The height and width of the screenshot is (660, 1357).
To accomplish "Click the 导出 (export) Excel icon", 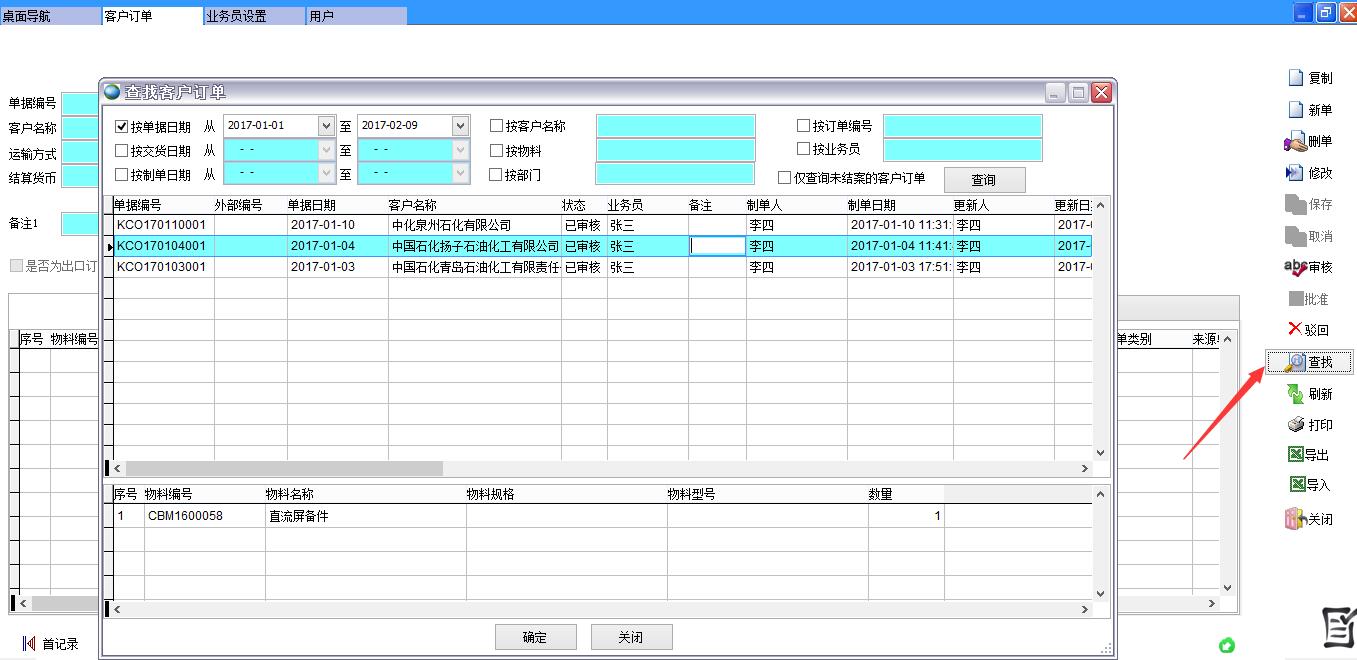I will pyautogui.click(x=1295, y=455).
